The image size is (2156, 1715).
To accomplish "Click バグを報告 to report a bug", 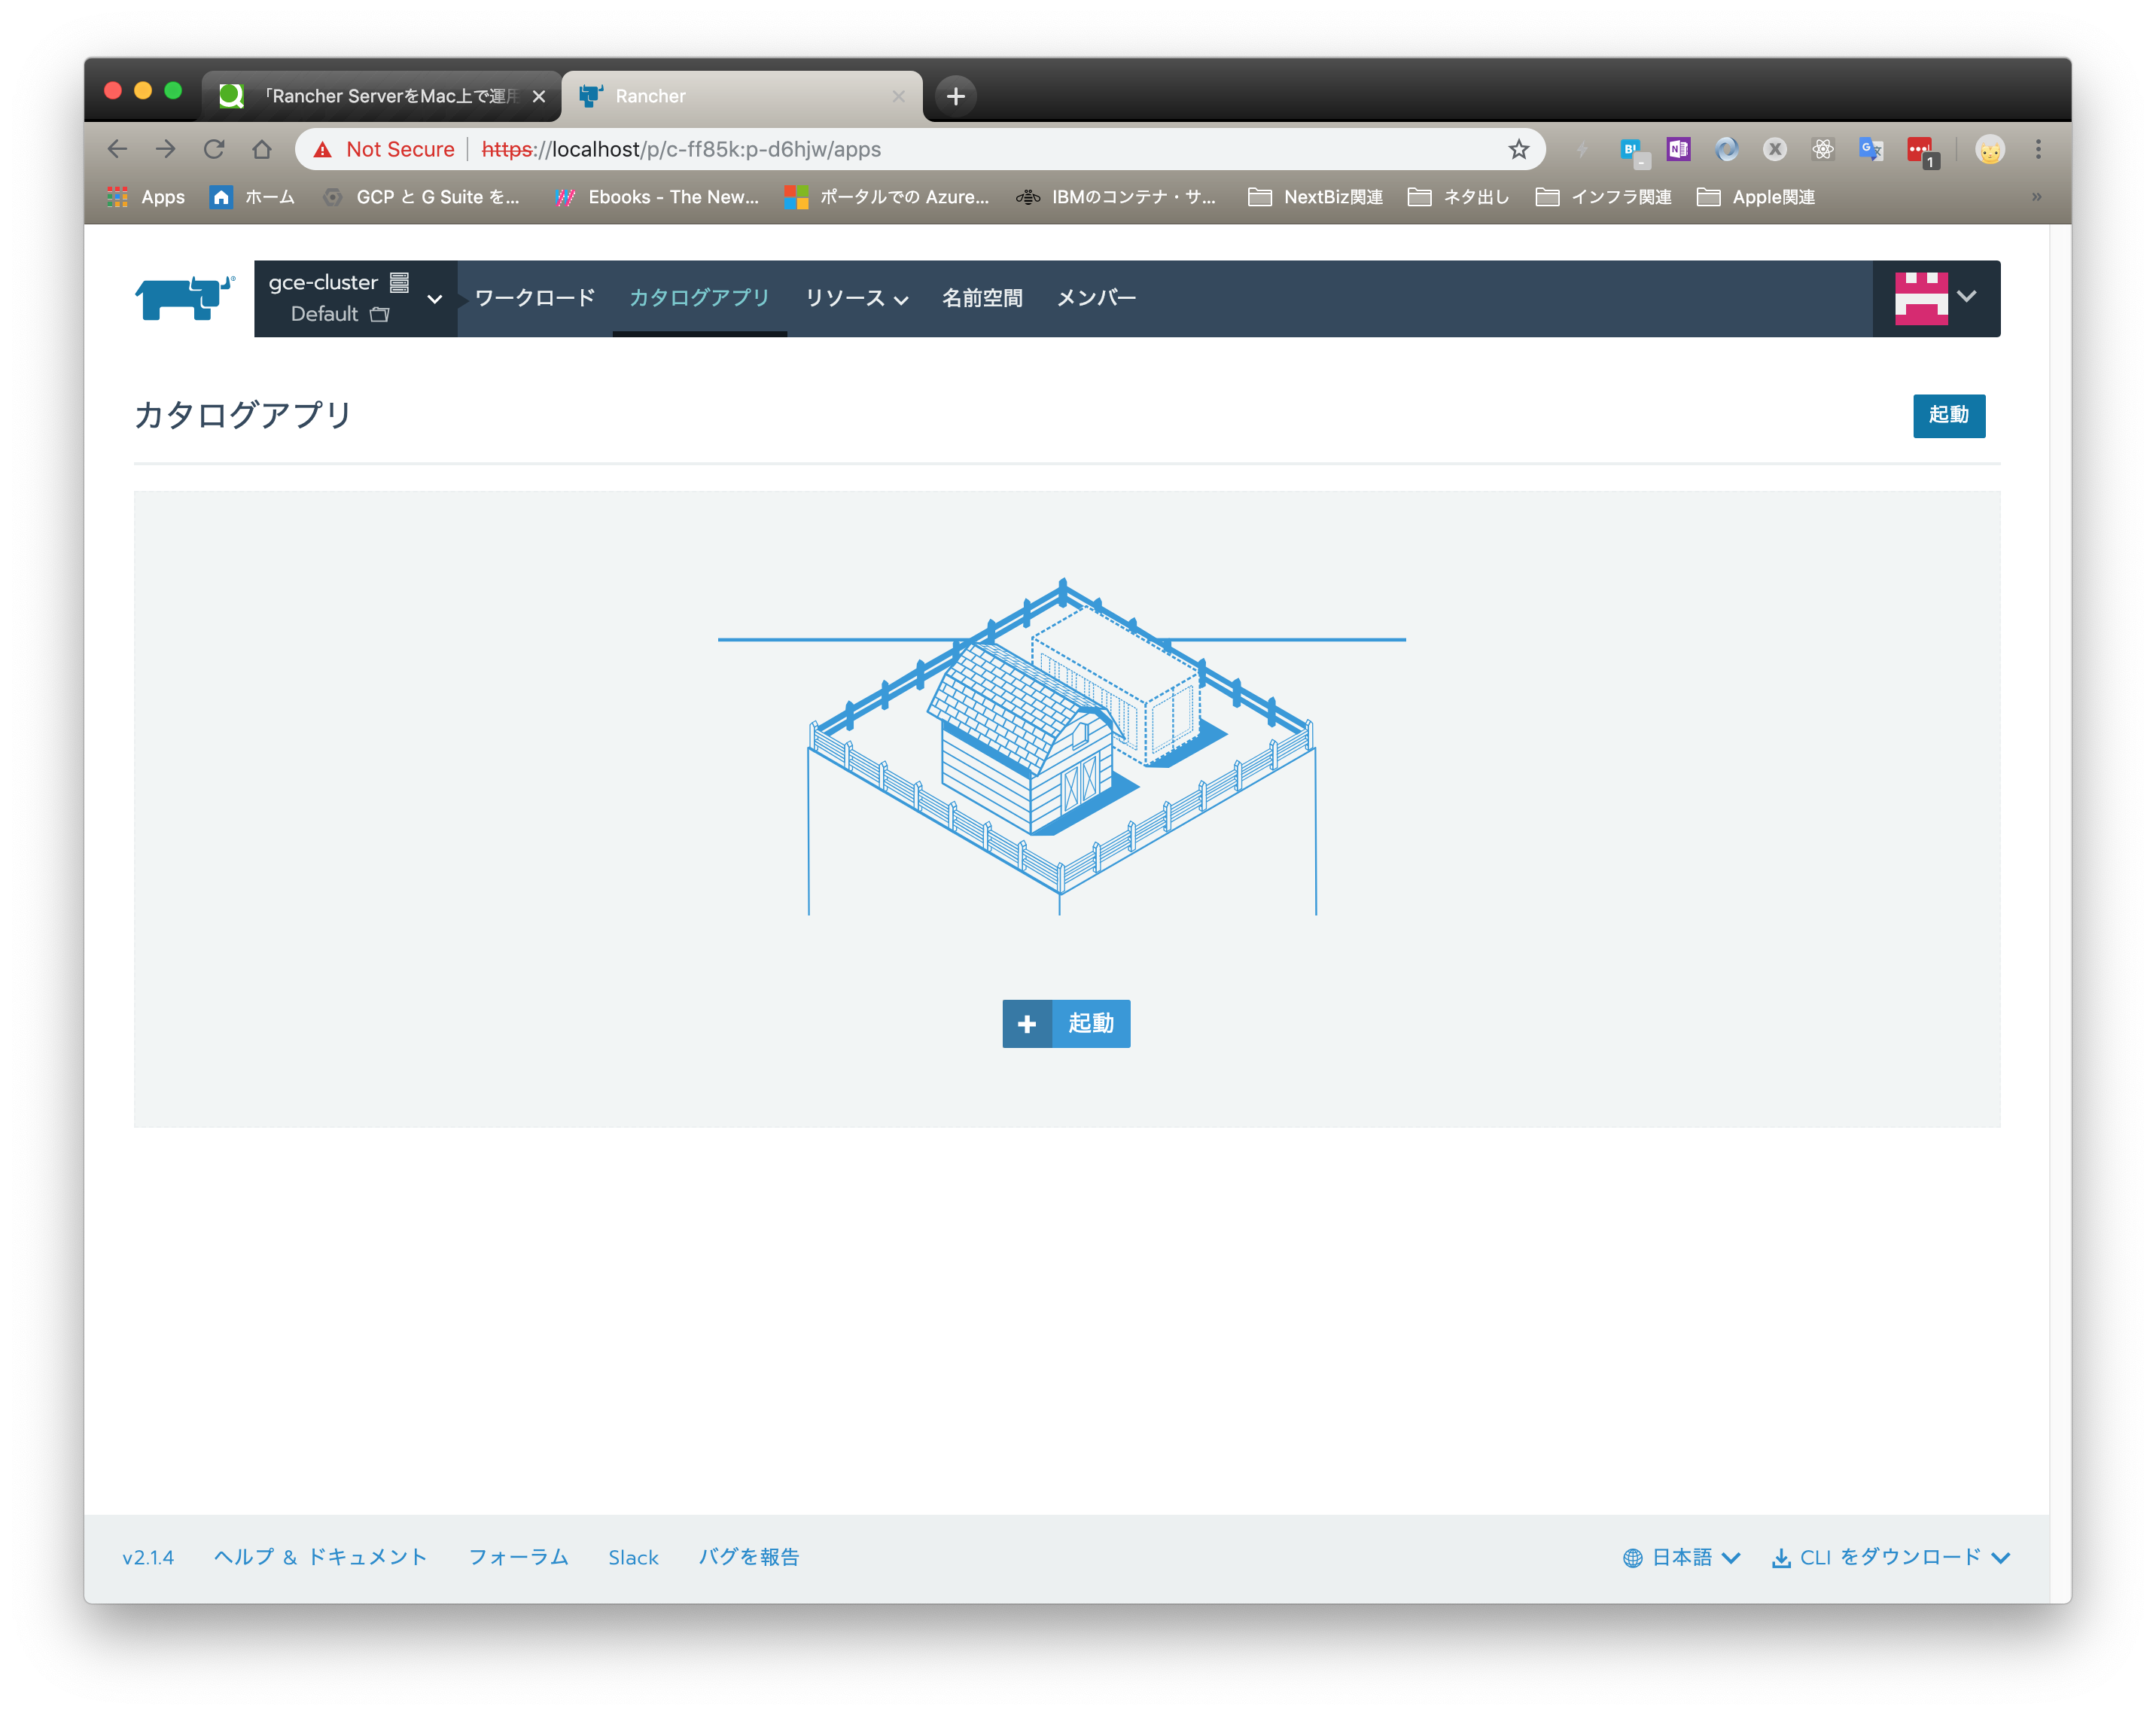I will [749, 1557].
